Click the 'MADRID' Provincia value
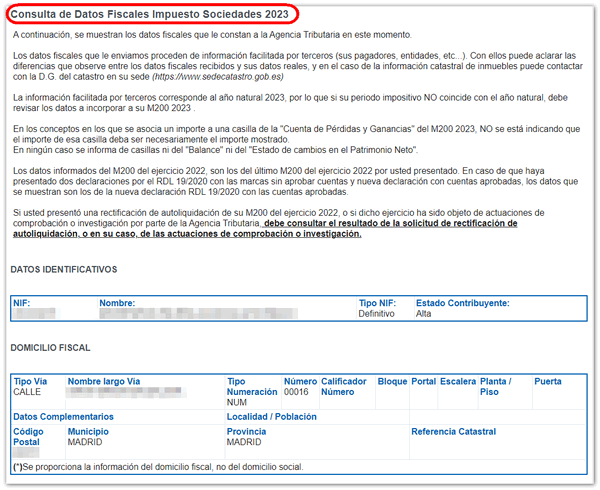 coord(246,441)
